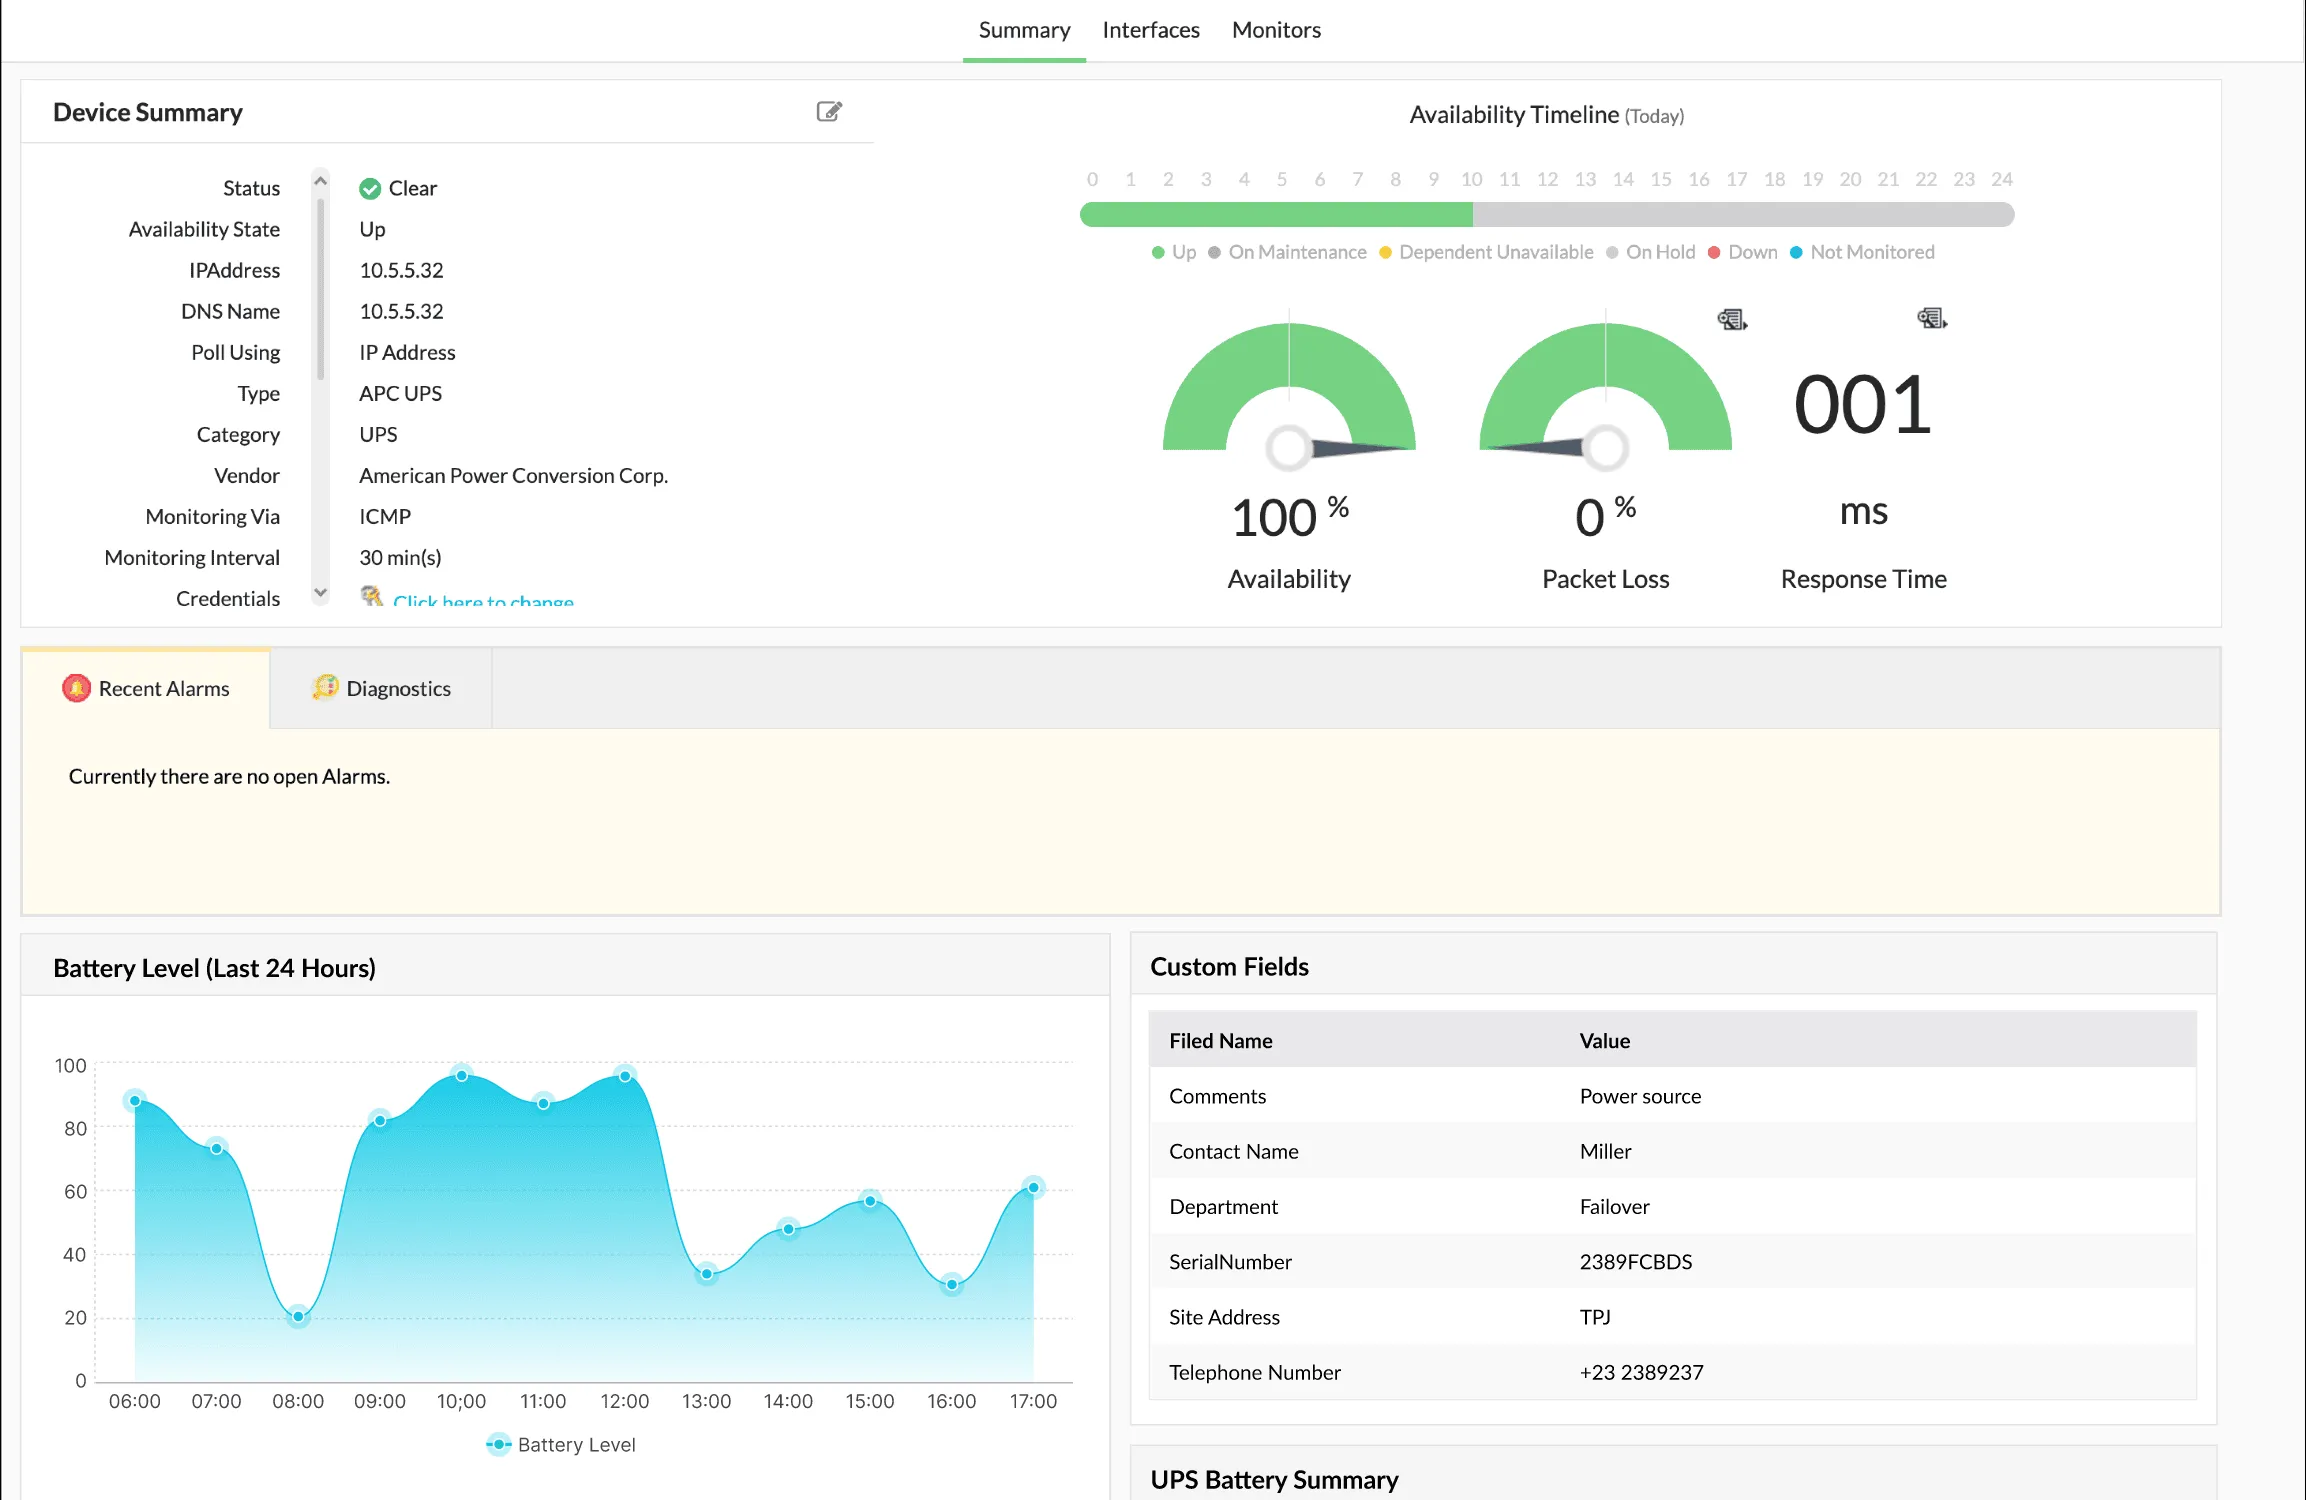Open the threshold settings icon above Packet Loss gauge
The width and height of the screenshot is (2306, 1500).
(1732, 318)
